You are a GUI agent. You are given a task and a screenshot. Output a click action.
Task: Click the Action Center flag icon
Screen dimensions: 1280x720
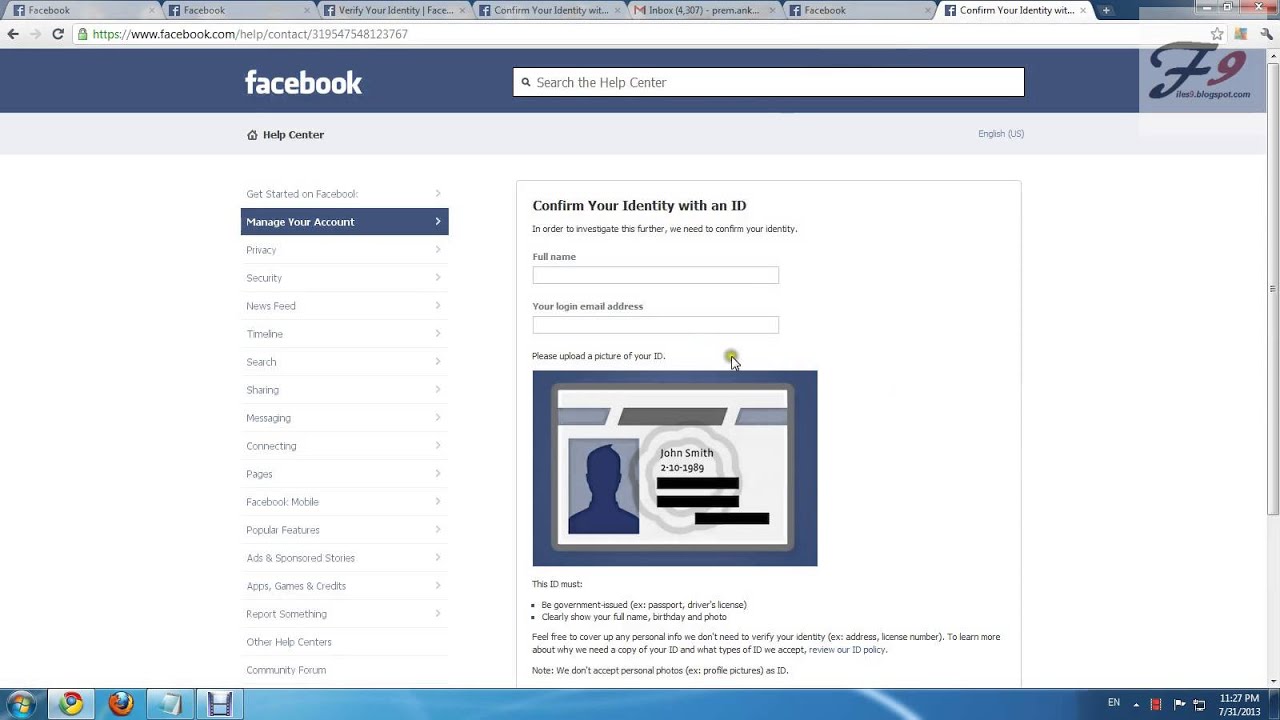1180,704
